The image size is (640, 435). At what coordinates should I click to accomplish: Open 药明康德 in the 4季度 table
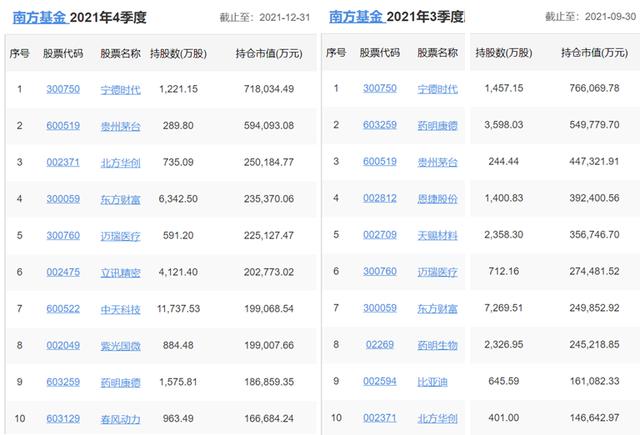(x=120, y=382)
